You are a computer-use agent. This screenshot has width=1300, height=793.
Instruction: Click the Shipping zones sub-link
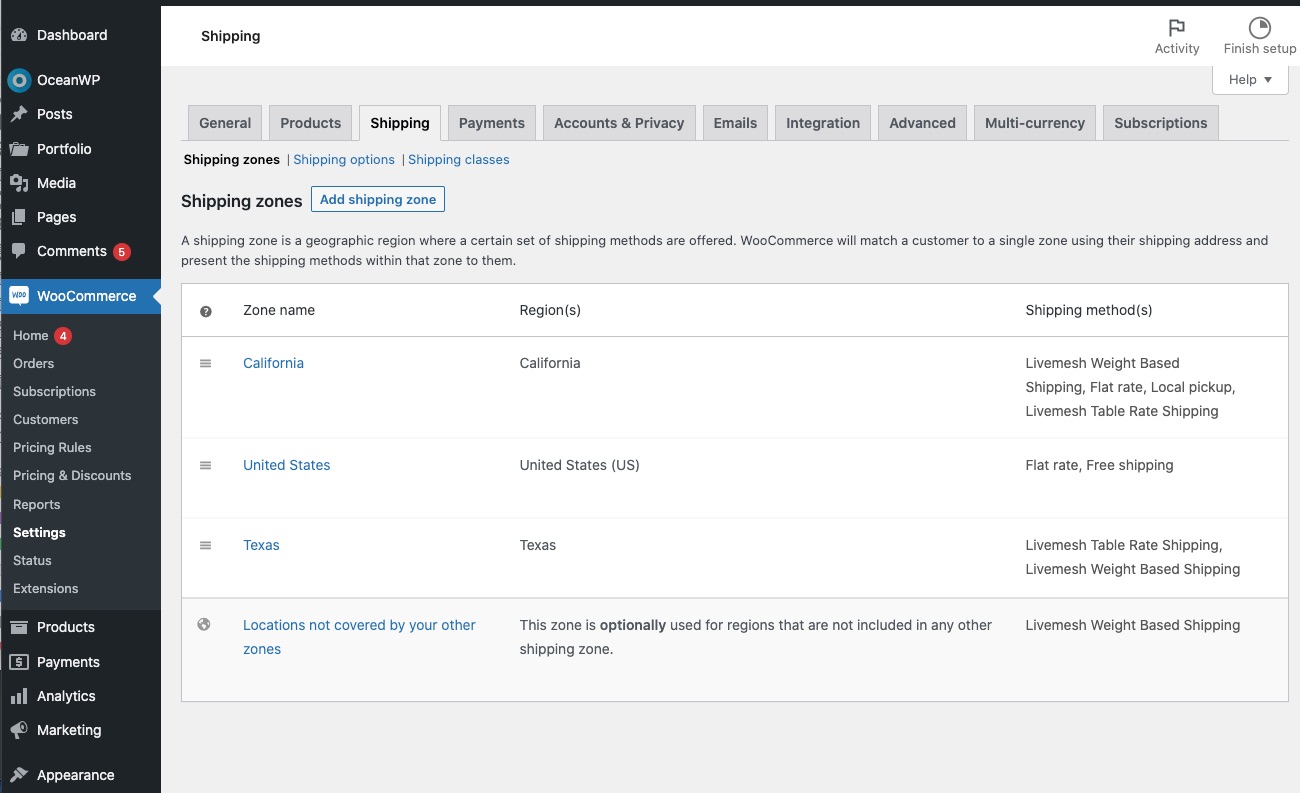coord(232,160)
